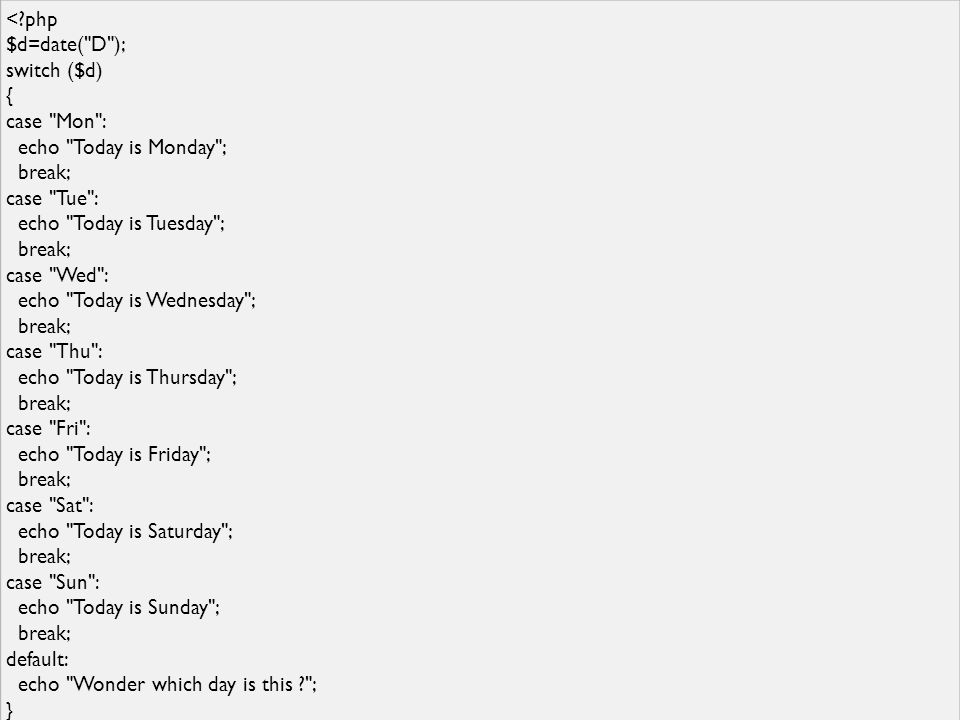Click the break; line under Sunday
960x720 pixels.
pyautogui.click(x=44, y=633)
